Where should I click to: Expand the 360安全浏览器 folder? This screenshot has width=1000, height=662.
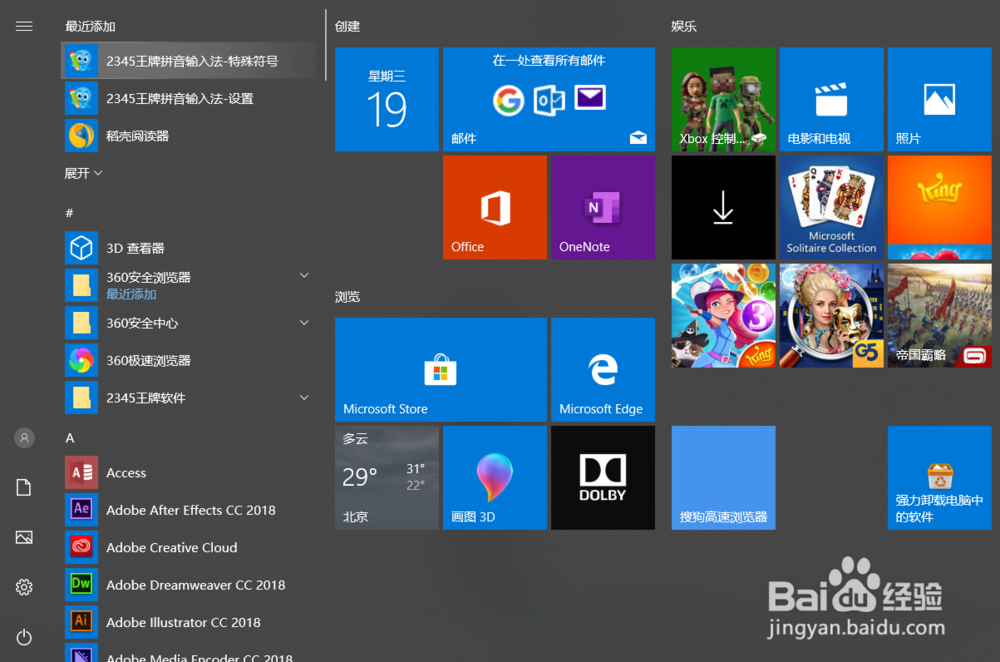coord(304,276)
